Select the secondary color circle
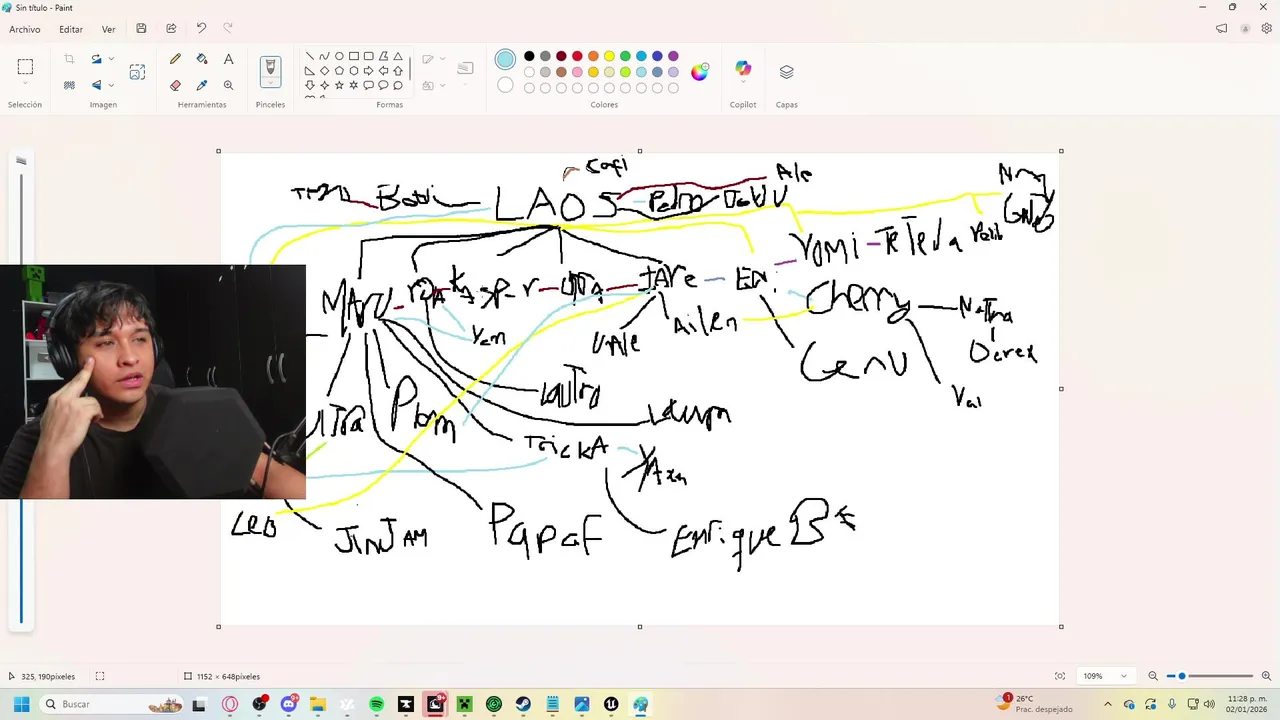 pyautogui.click(x=505, y=85)
